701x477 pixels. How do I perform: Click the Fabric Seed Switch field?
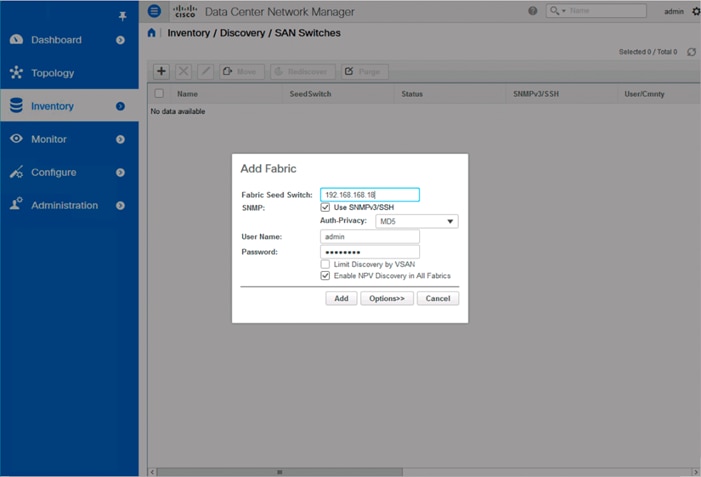(370, 194)
